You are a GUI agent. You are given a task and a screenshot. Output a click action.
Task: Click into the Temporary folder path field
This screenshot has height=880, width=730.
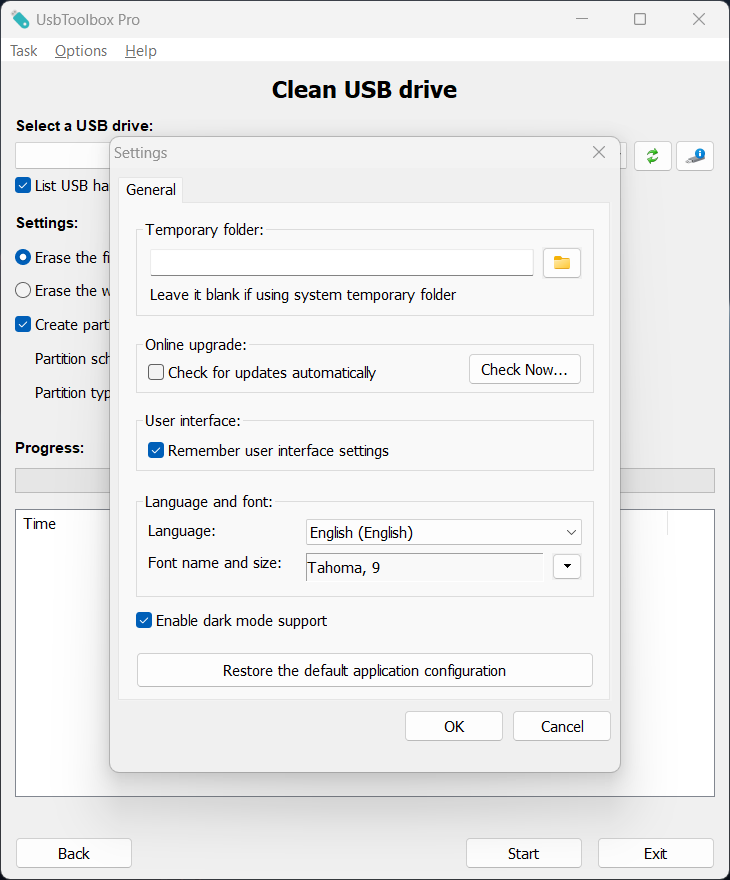(x=342, y=263)
